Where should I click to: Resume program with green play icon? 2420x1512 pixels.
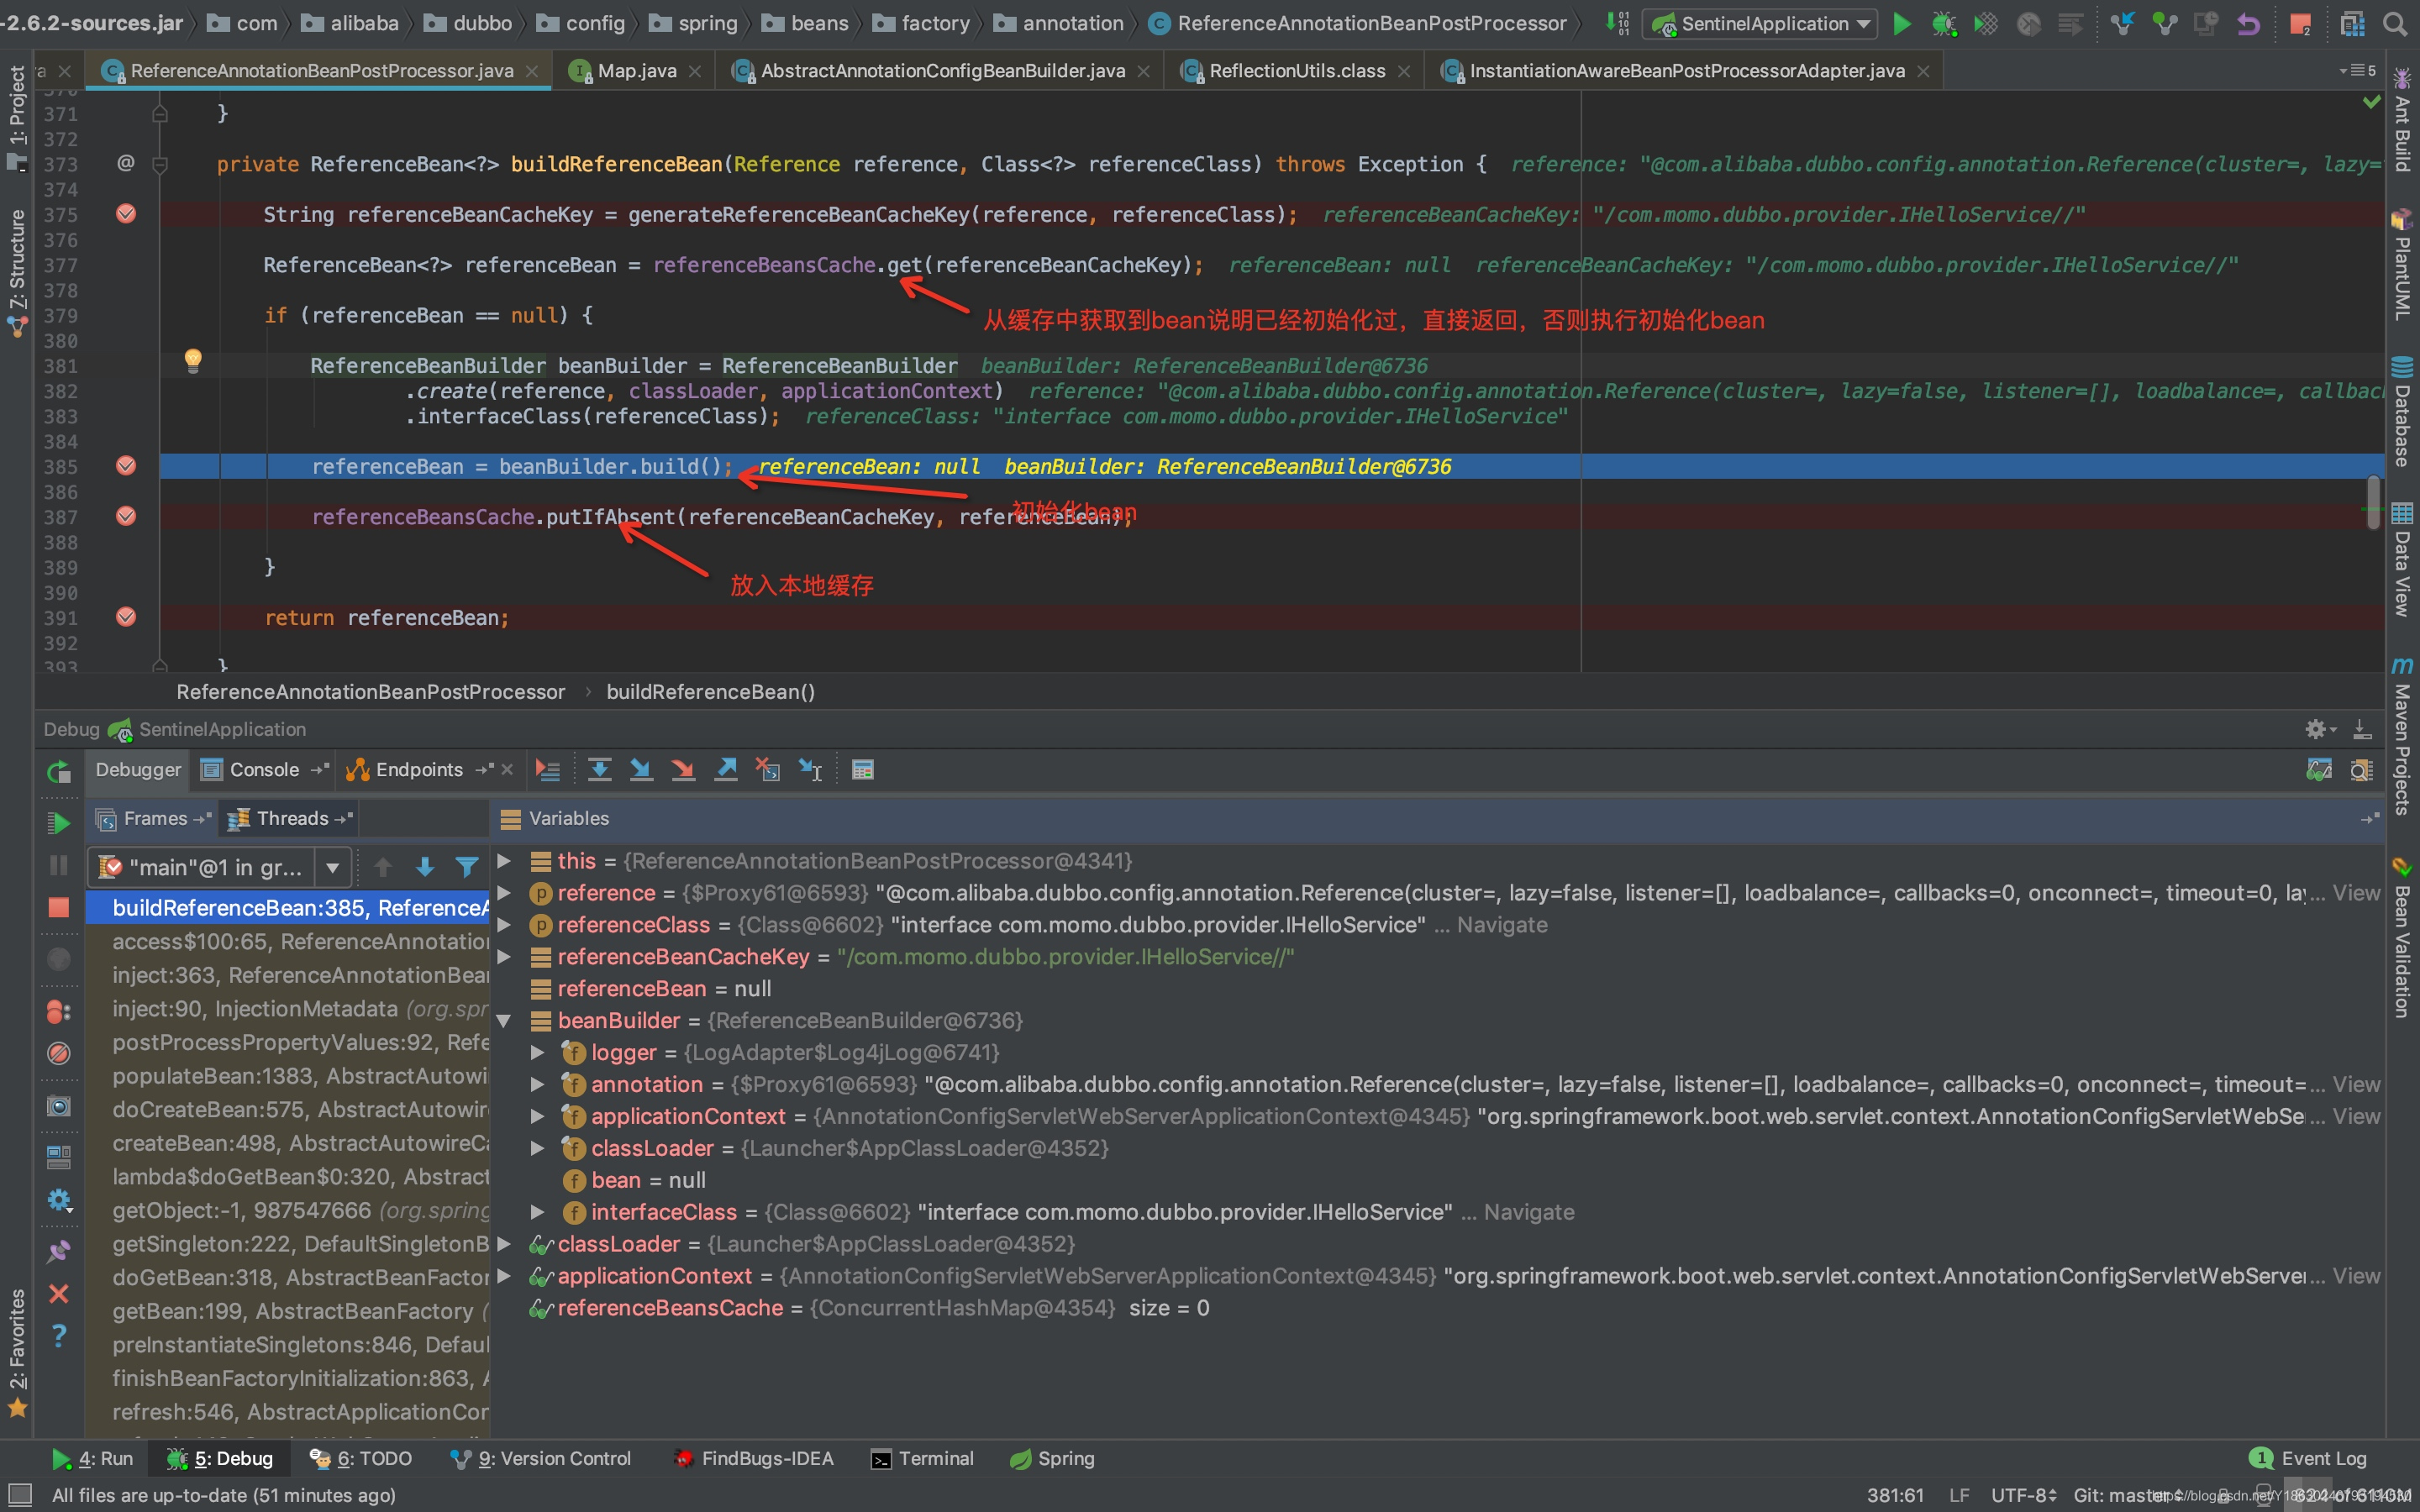pyautogui.click(x=59, y=822)
